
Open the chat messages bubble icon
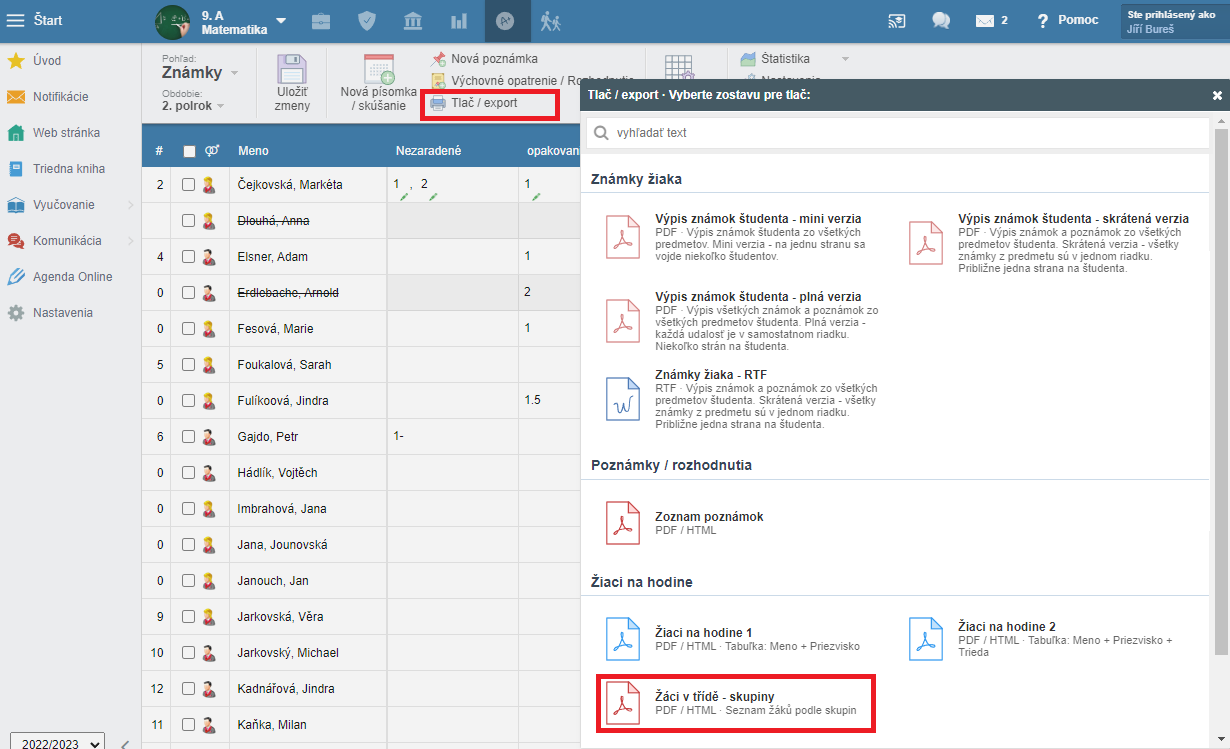point(941,20)
